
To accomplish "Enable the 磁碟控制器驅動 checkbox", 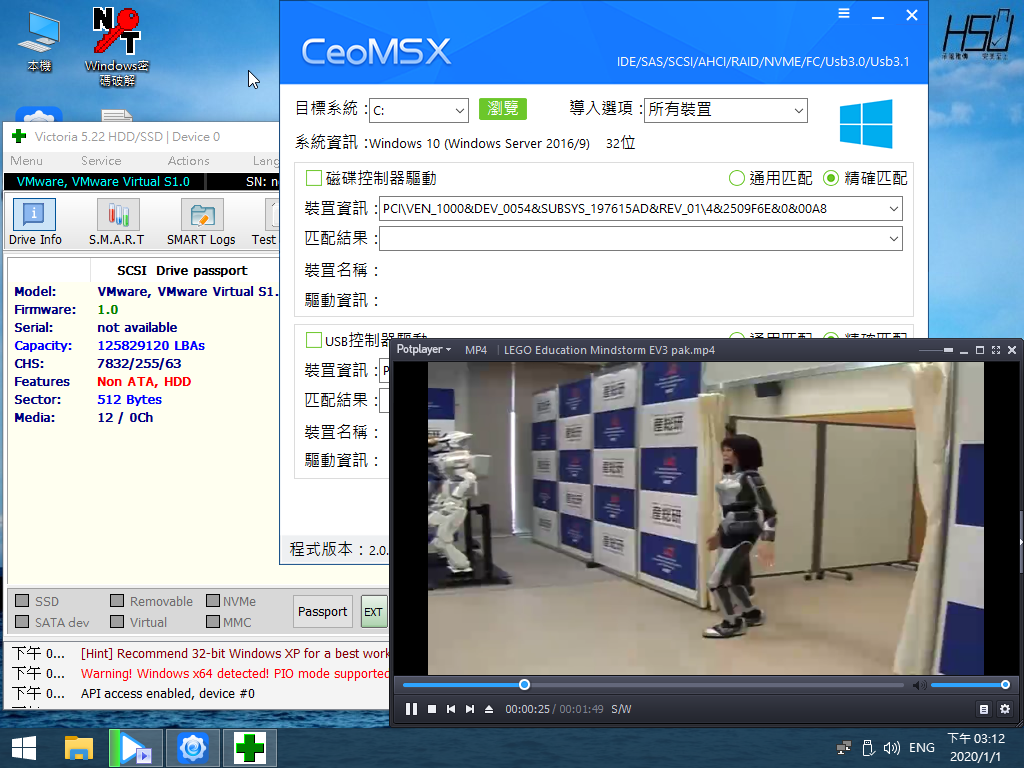I will point(313,178).
